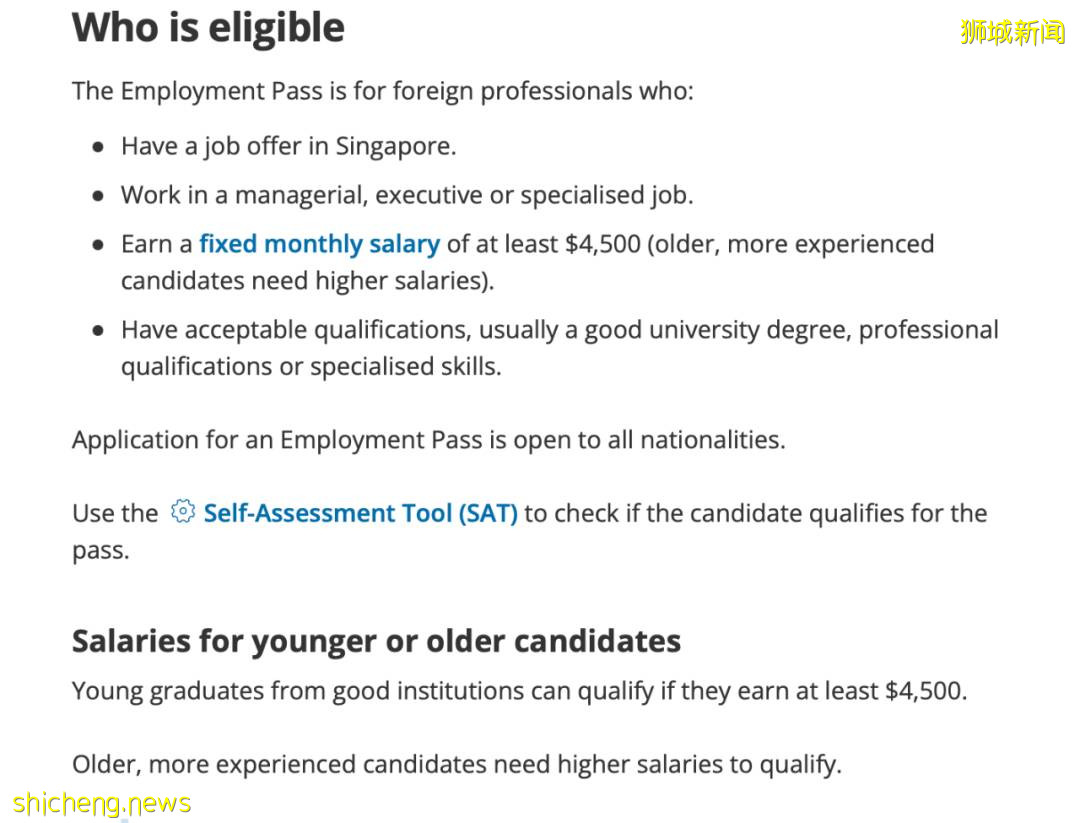The height and width of the screenshot is (823, 1080).
Task: Click the yellow 狮城新闻 watermark logo
Action: click(1012, 32)
